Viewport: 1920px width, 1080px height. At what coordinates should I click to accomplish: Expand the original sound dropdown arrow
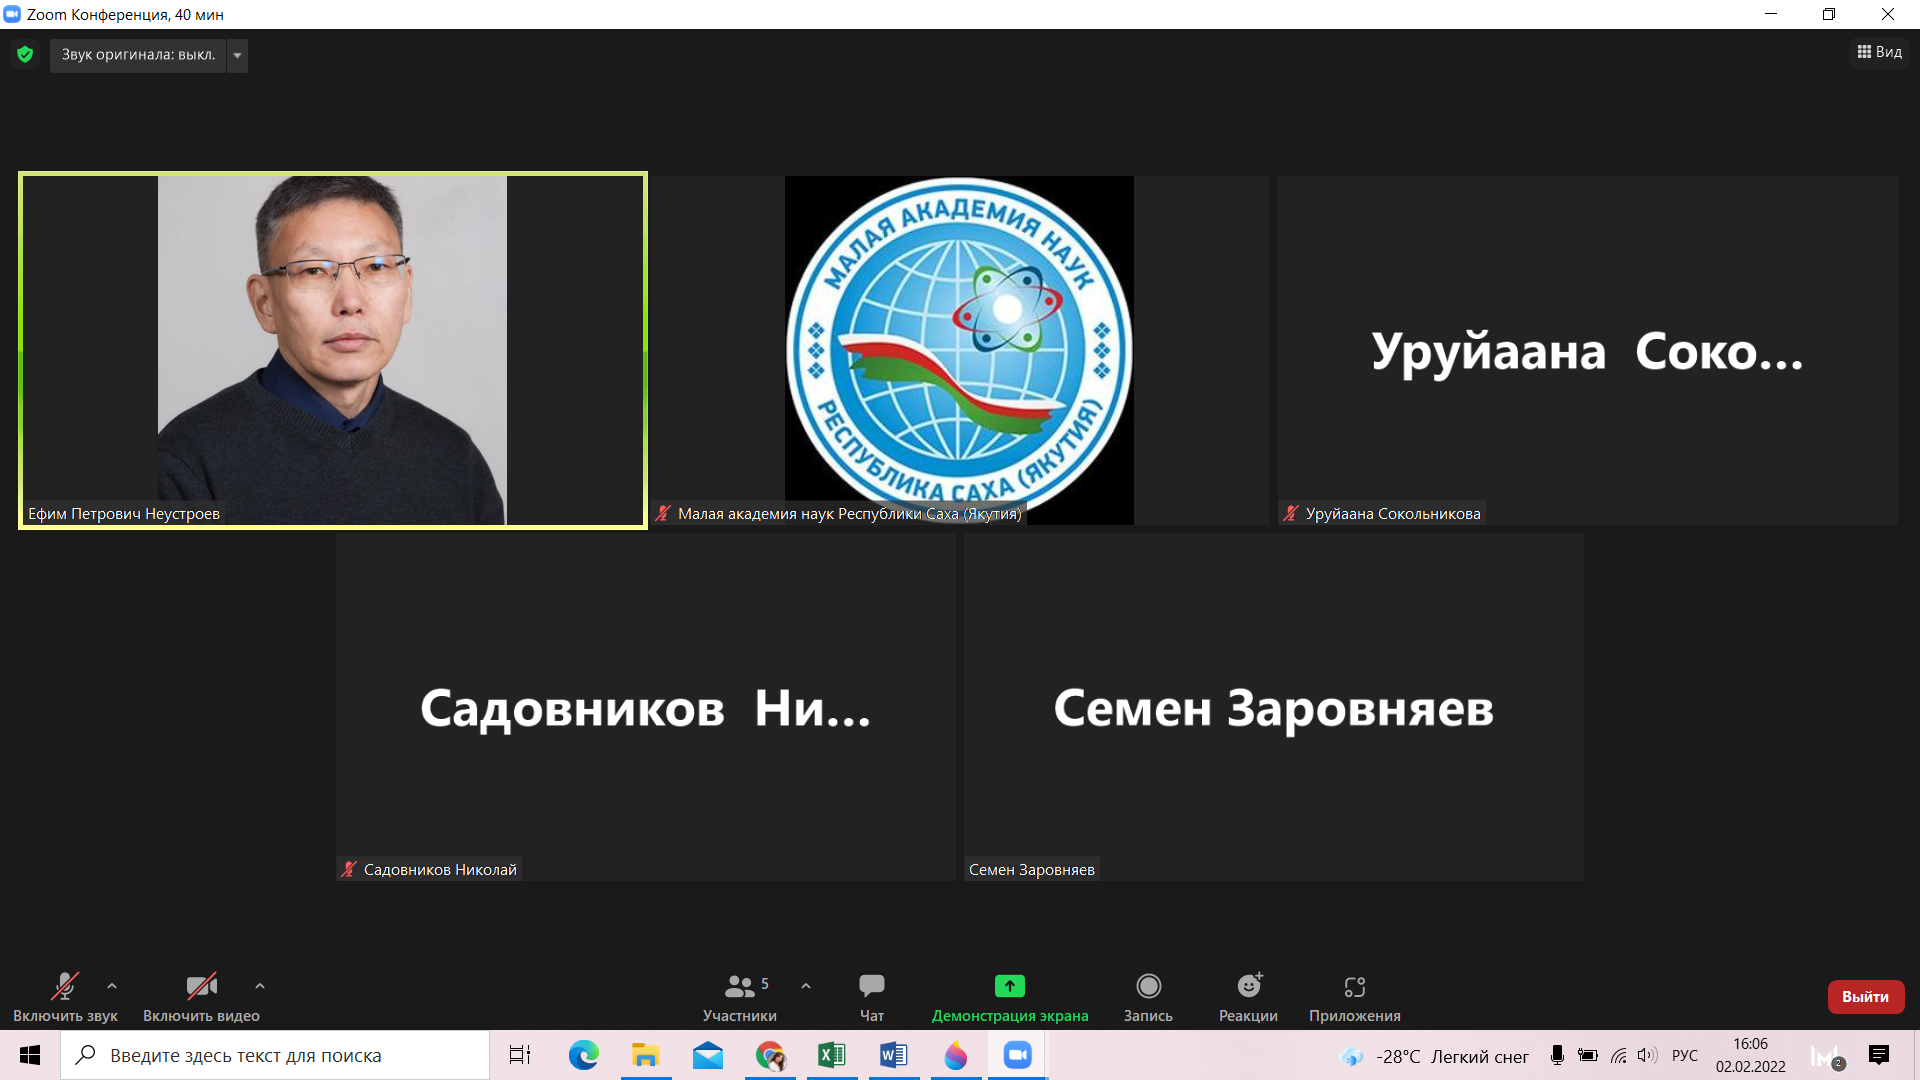point(237,55)
